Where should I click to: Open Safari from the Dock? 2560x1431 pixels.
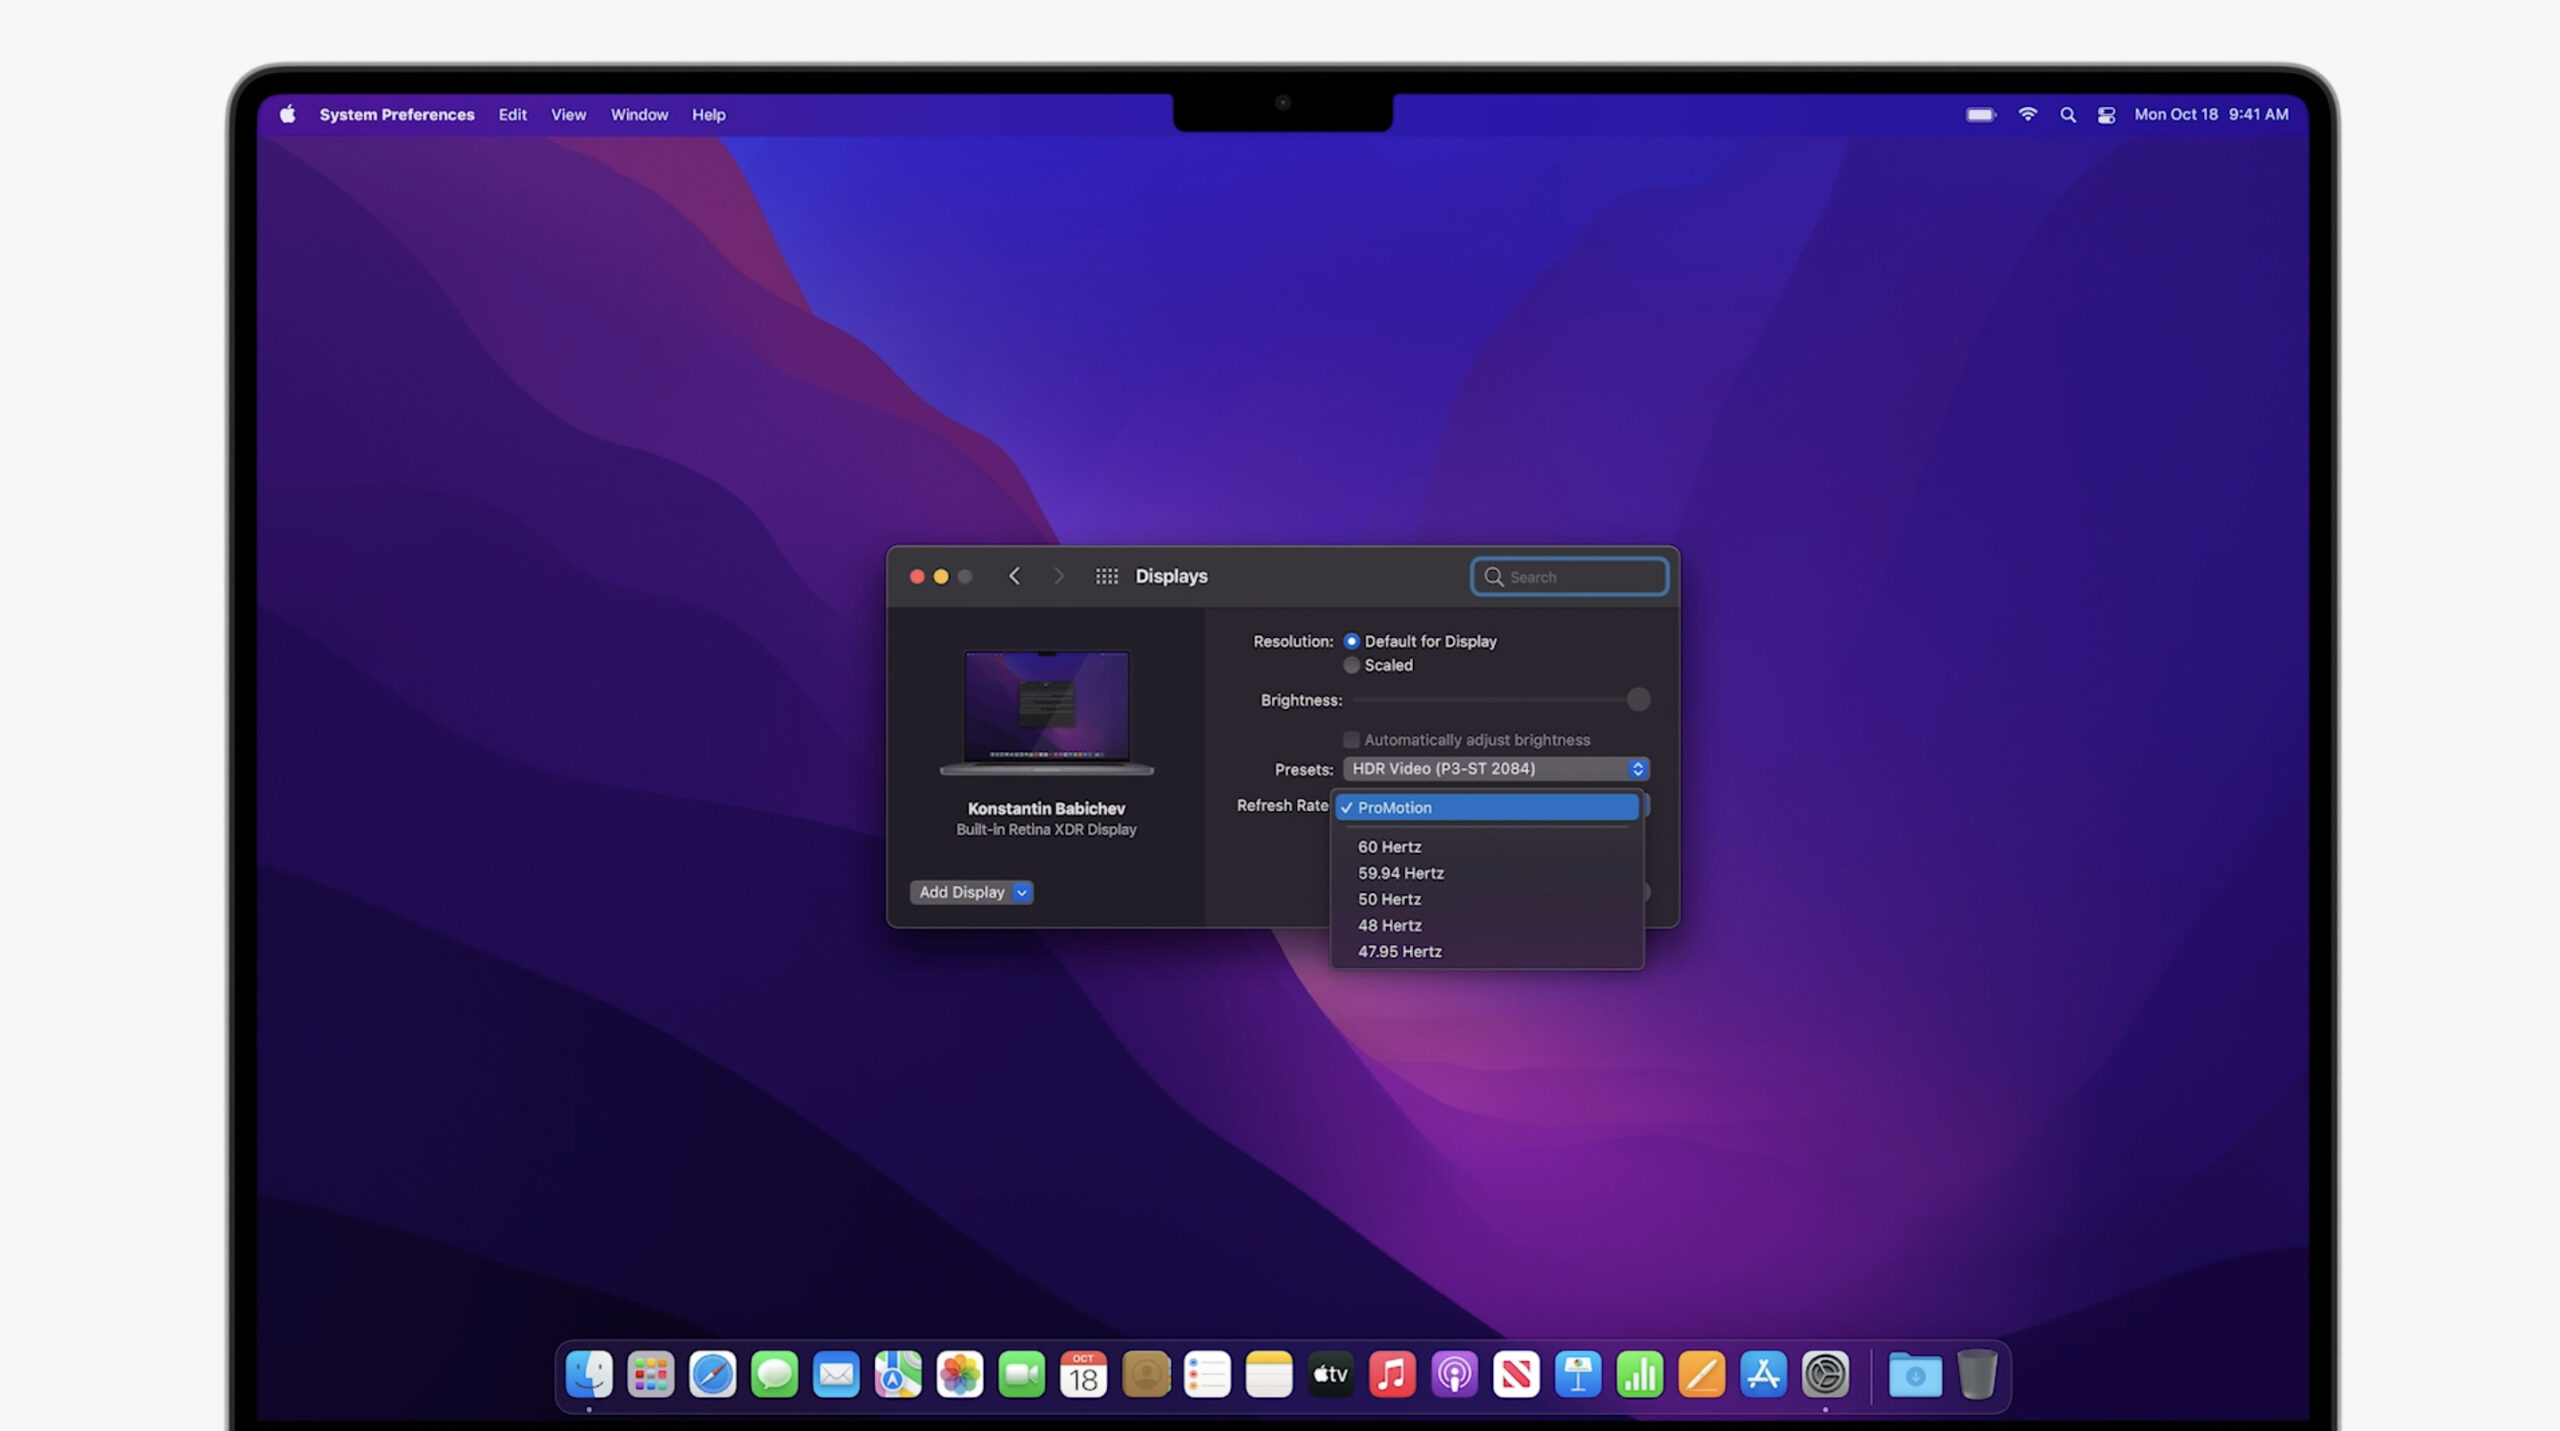click(x=712, y=1375)
